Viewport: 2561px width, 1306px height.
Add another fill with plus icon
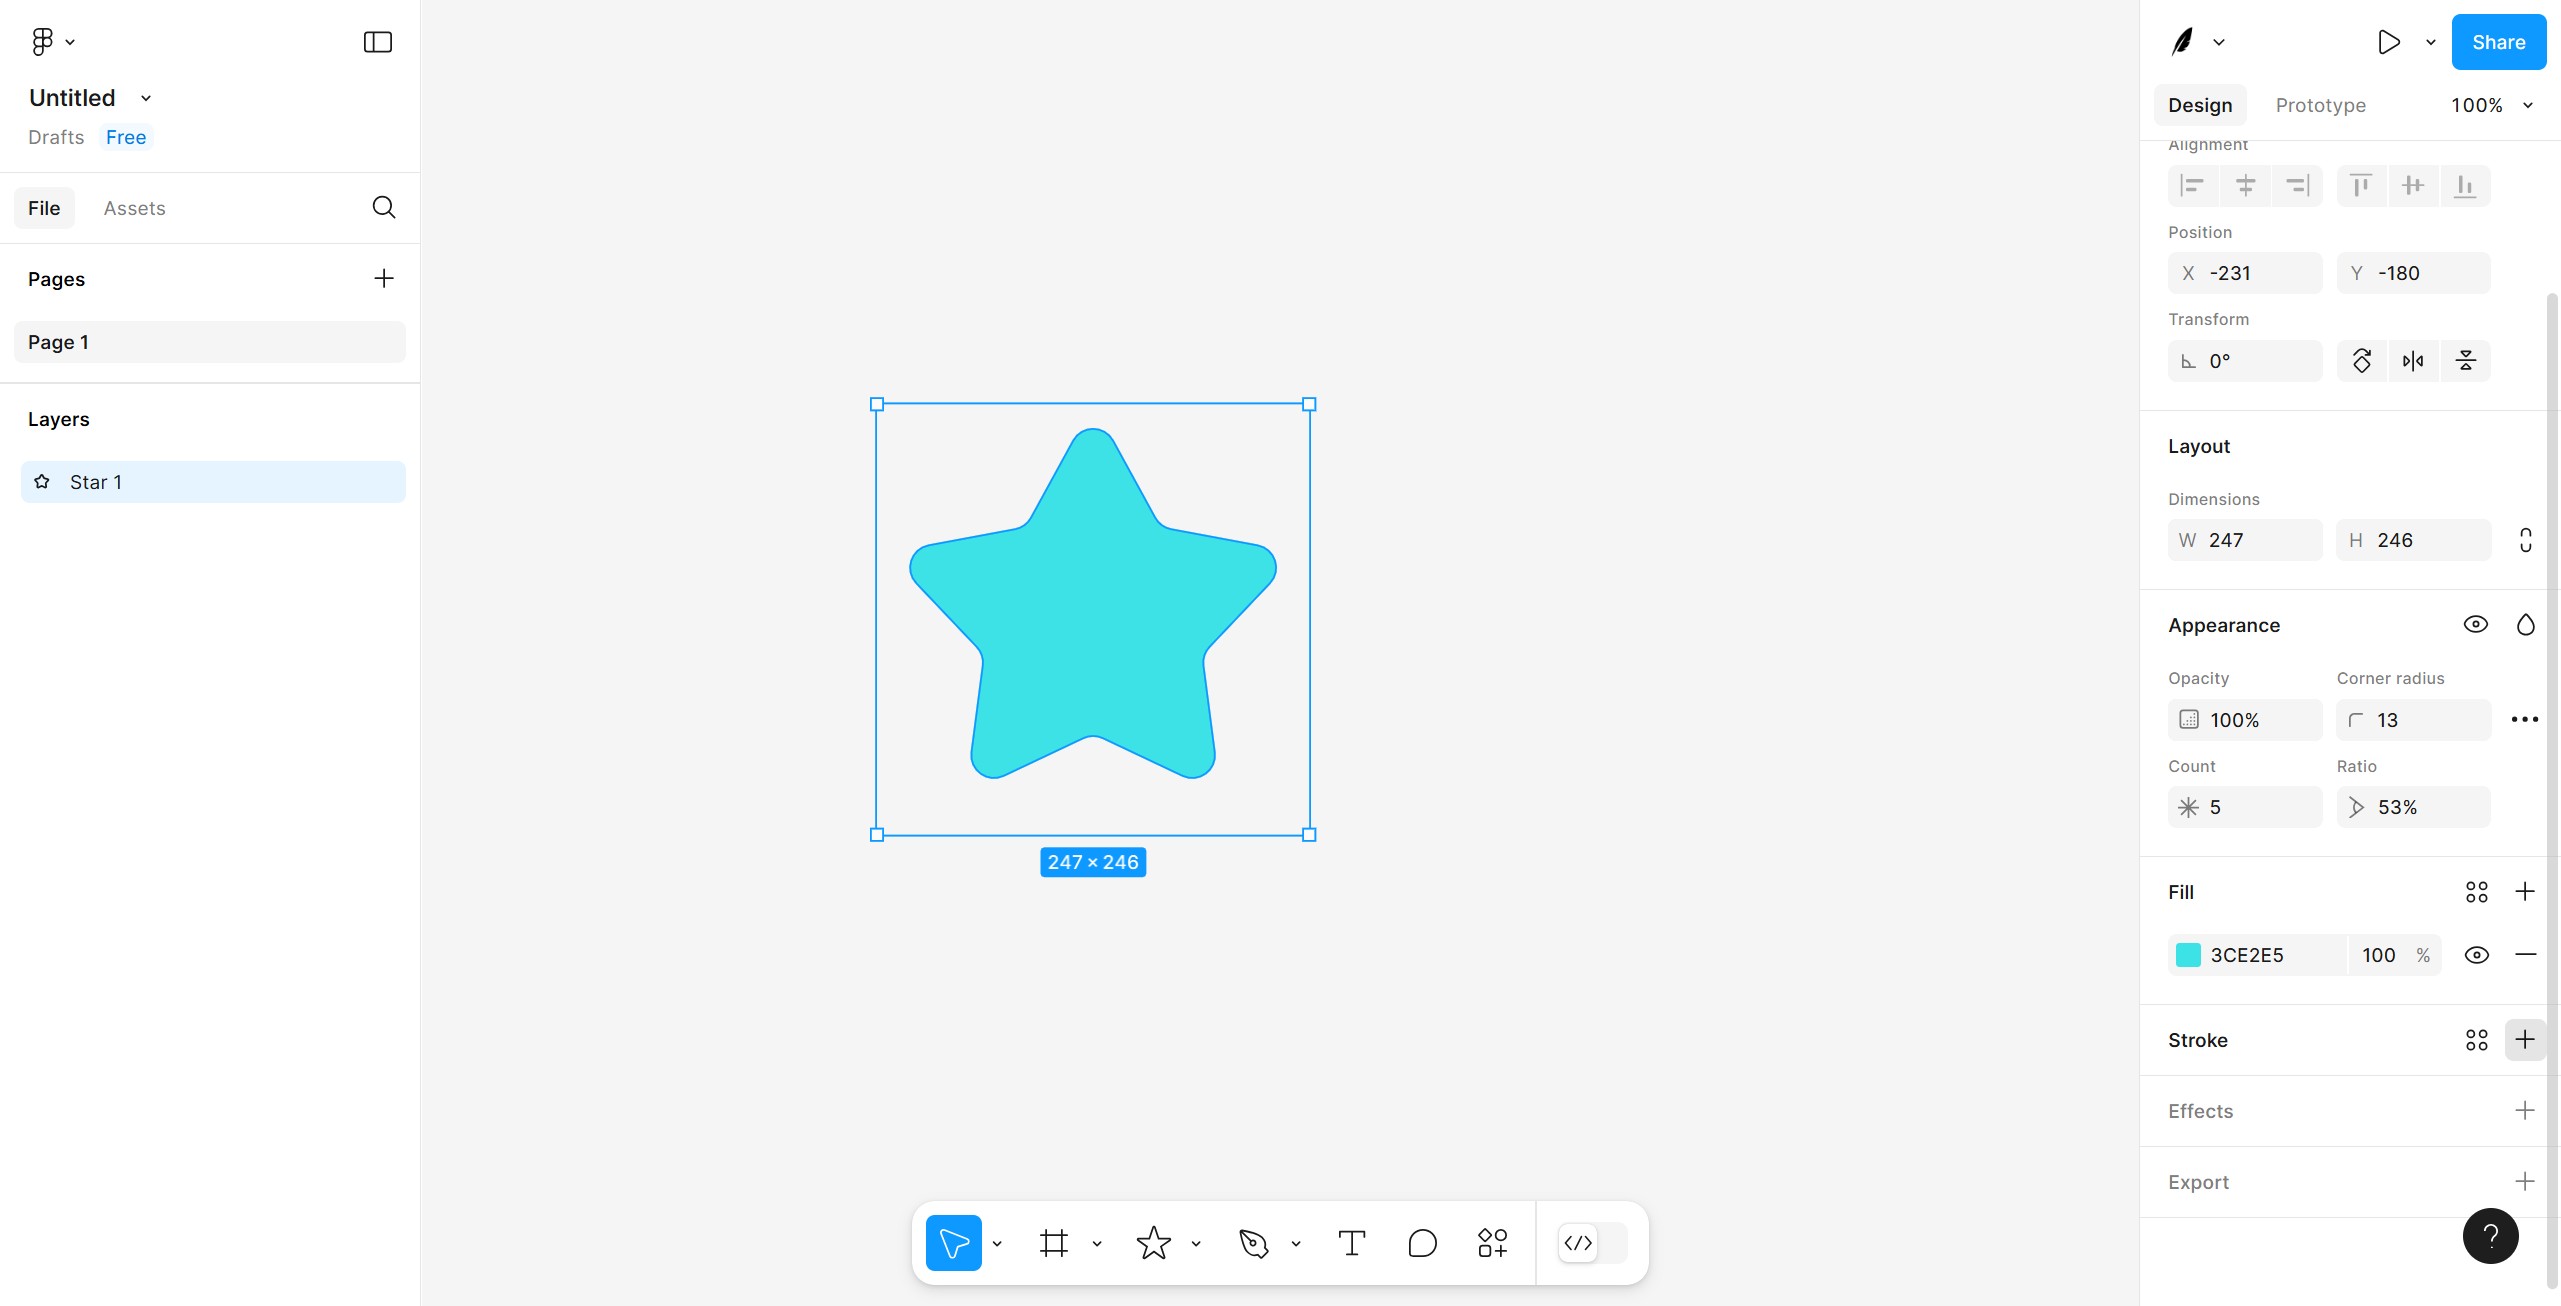(x=2525, y=892)
